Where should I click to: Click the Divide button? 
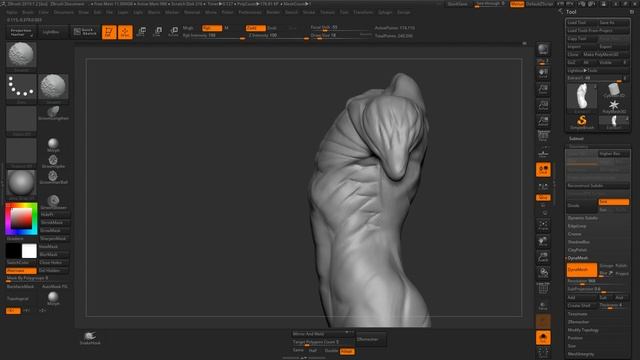[x=582, y=206]
